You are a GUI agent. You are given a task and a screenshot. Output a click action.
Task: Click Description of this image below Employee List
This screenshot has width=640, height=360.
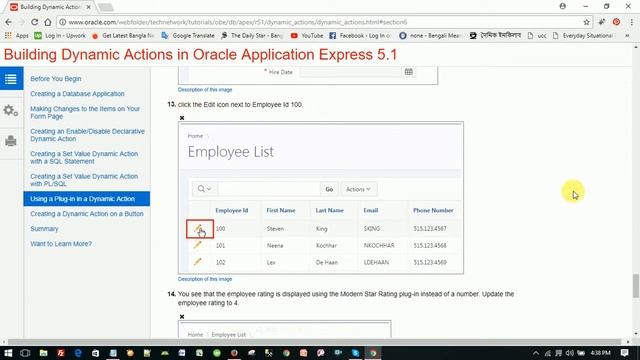coord(205,279)
